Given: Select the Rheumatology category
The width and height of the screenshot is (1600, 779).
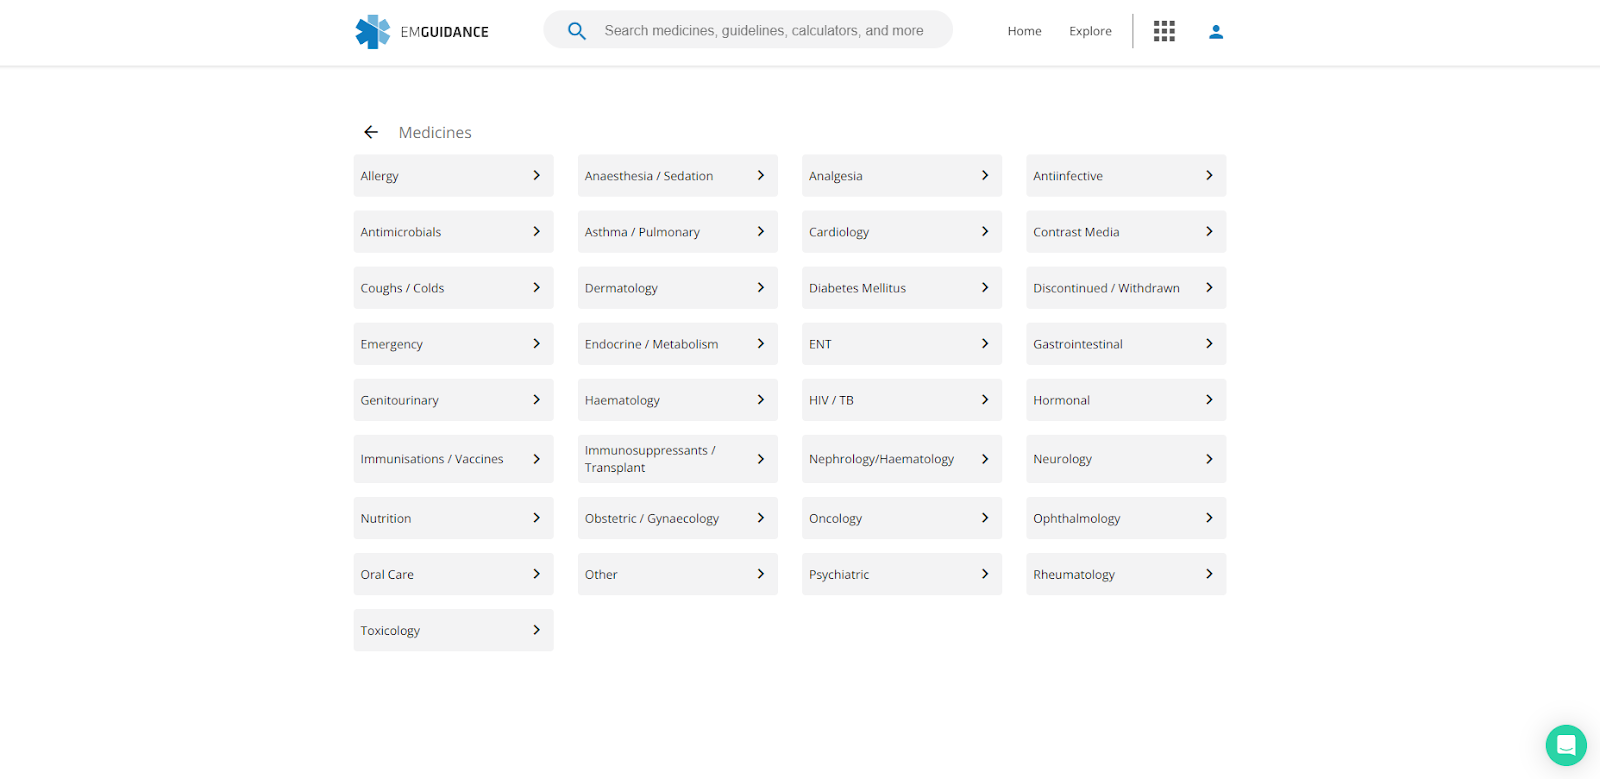Looking at the screenshot, I should click(x=1126, y=574).
